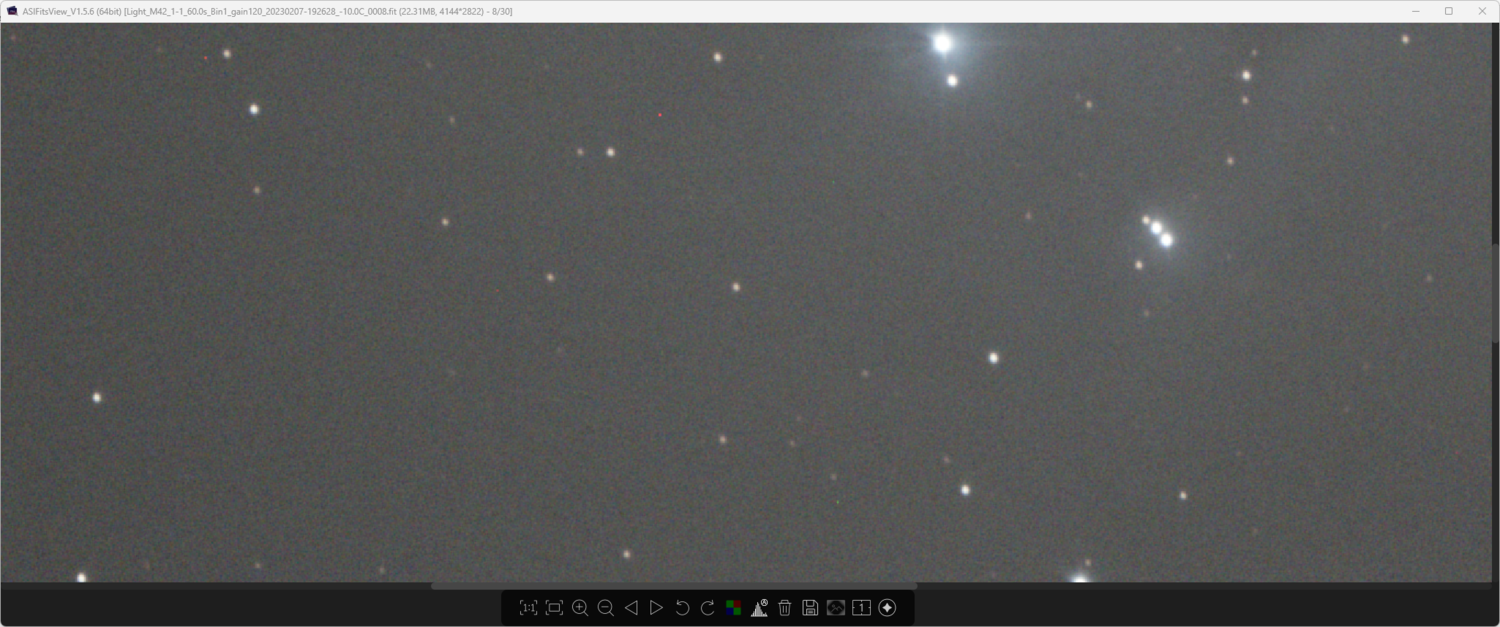The height and width of the screenshot is (627, 1500).
Task: Go to next image
Action: 656,608
